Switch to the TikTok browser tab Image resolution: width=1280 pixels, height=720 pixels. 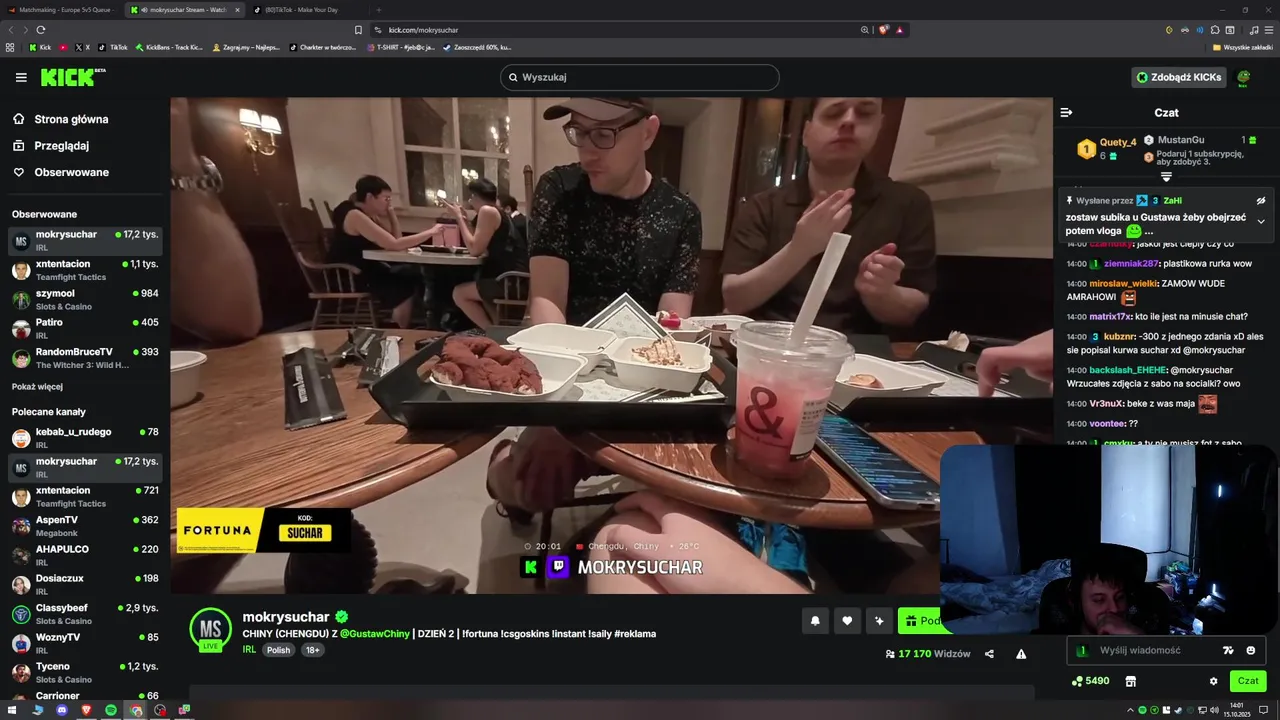coord(302,10)
